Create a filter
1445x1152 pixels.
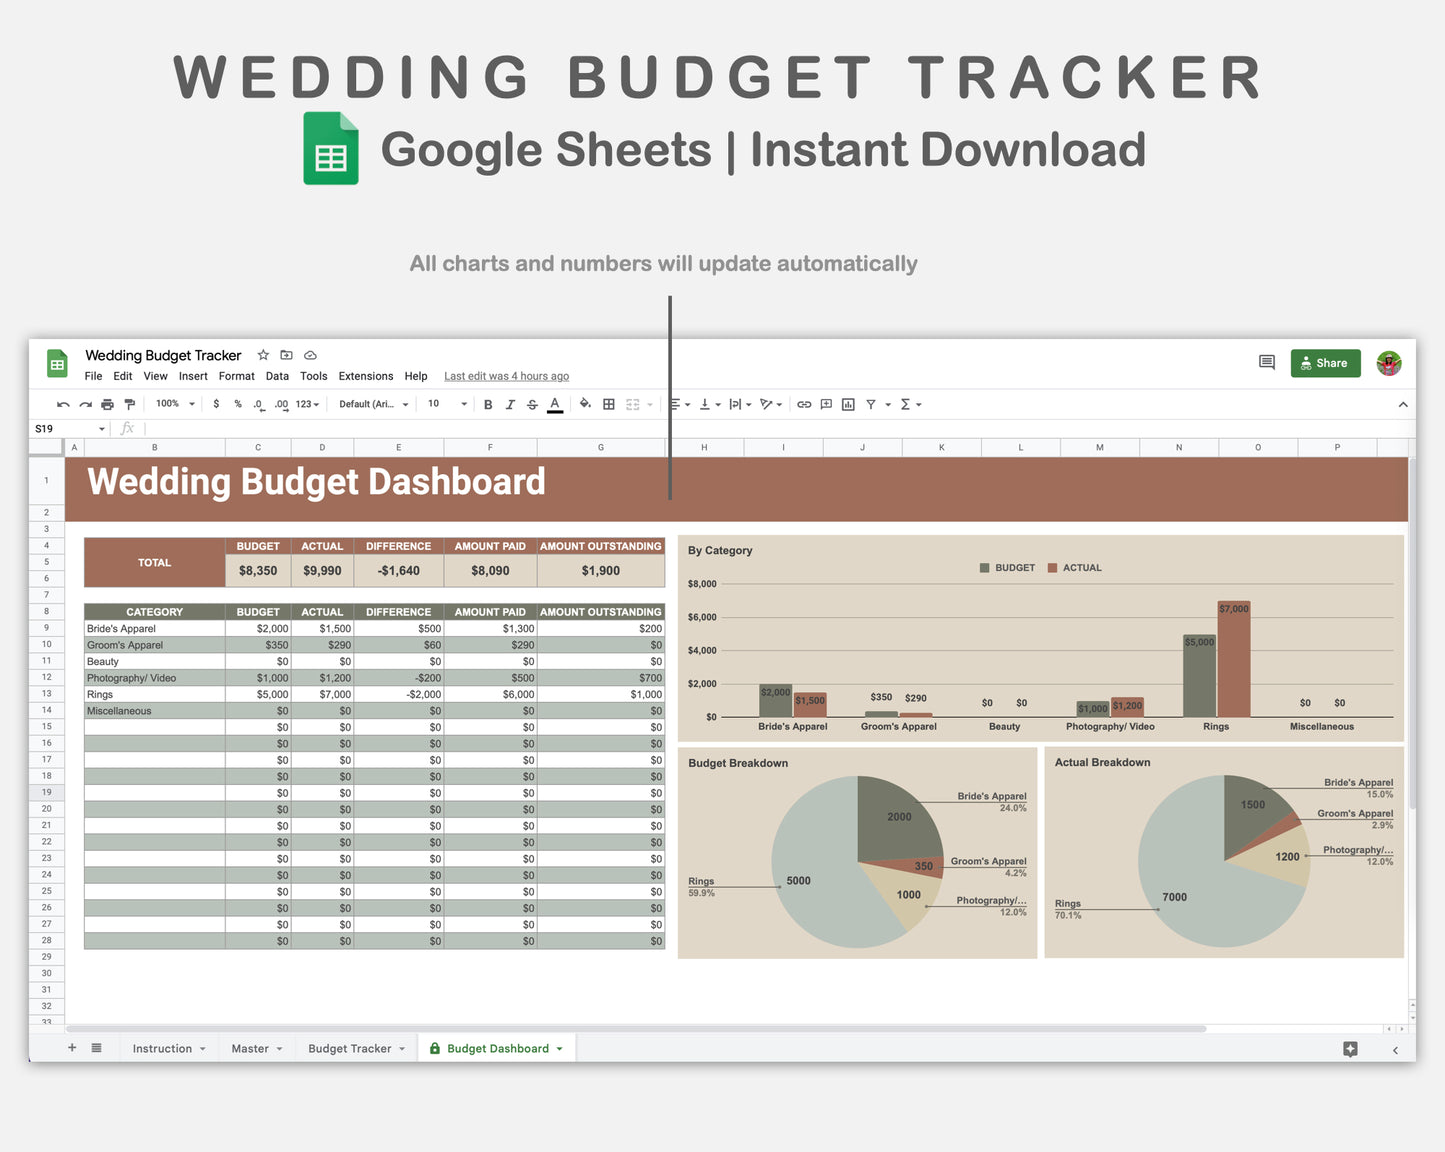[x=871, y=404]
